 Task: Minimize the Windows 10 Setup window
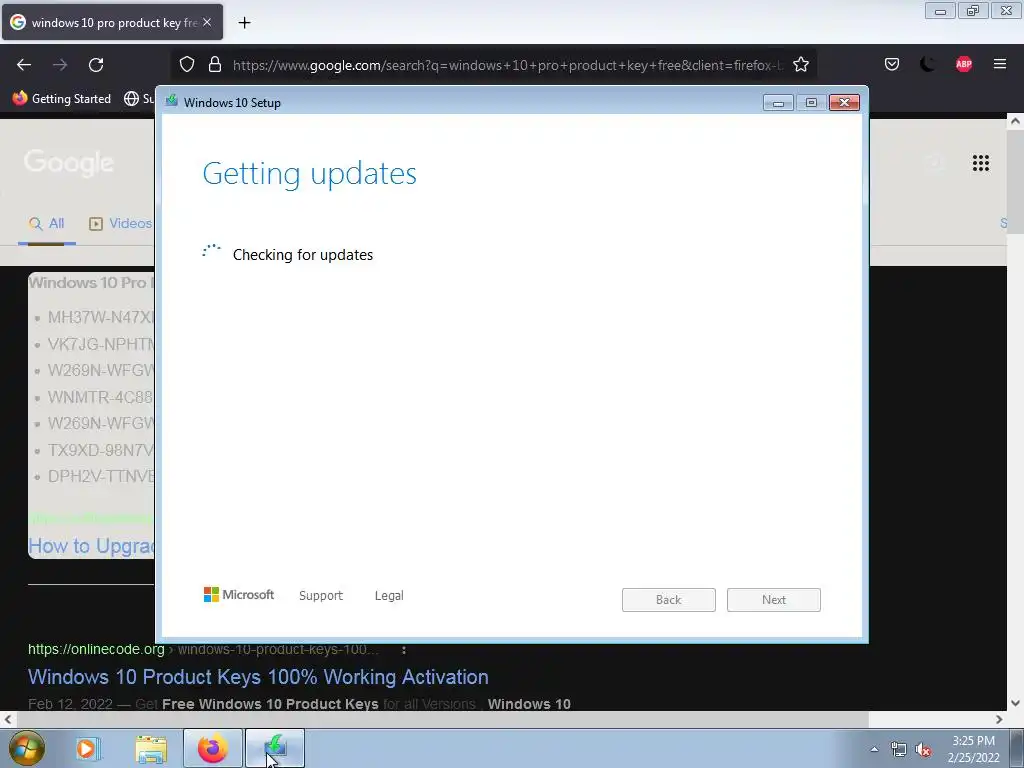point(778,103)
